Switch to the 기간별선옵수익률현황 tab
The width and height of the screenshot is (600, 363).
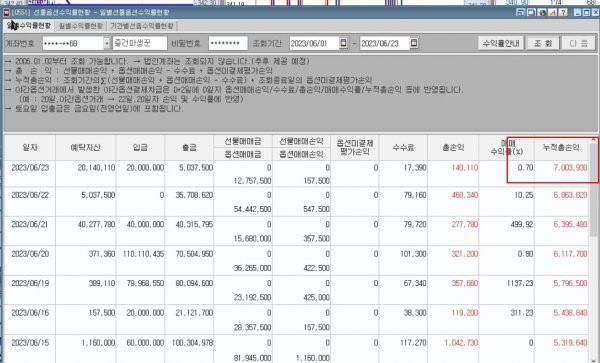tap(142, 26)
